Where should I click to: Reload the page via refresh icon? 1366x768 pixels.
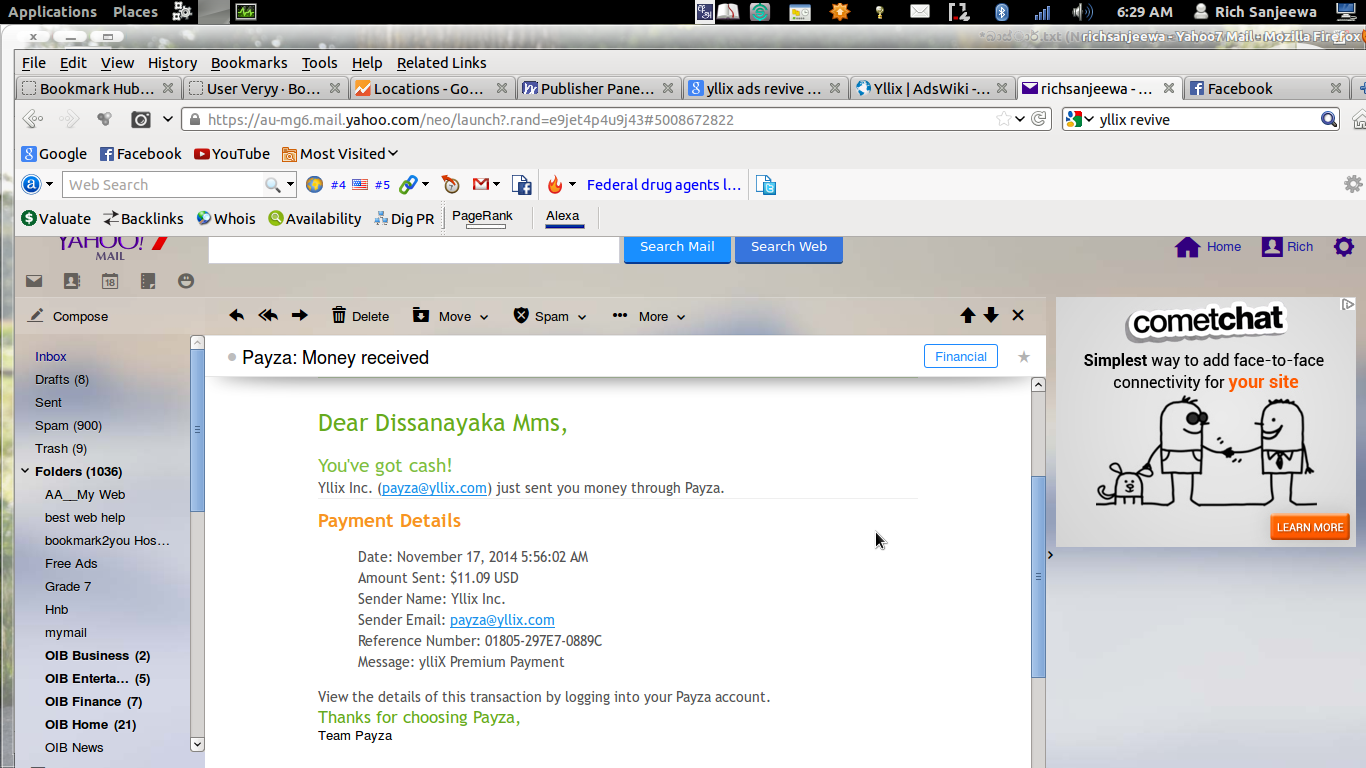click(1040, 119)
